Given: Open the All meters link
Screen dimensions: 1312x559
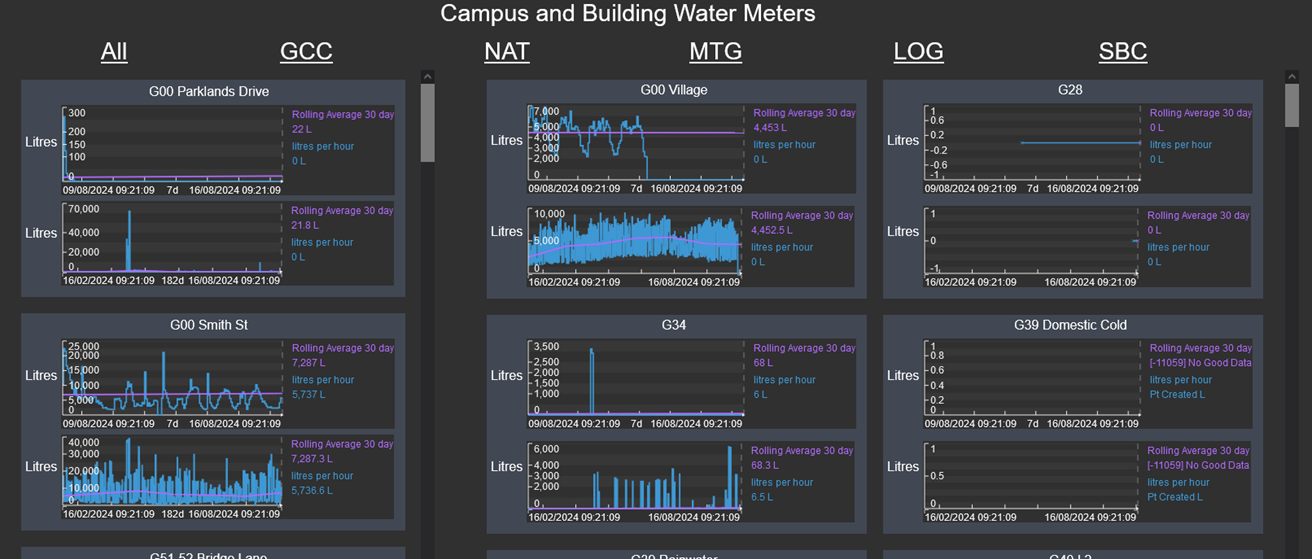Looking at the screenshot, I should click(x=114, y=52).
